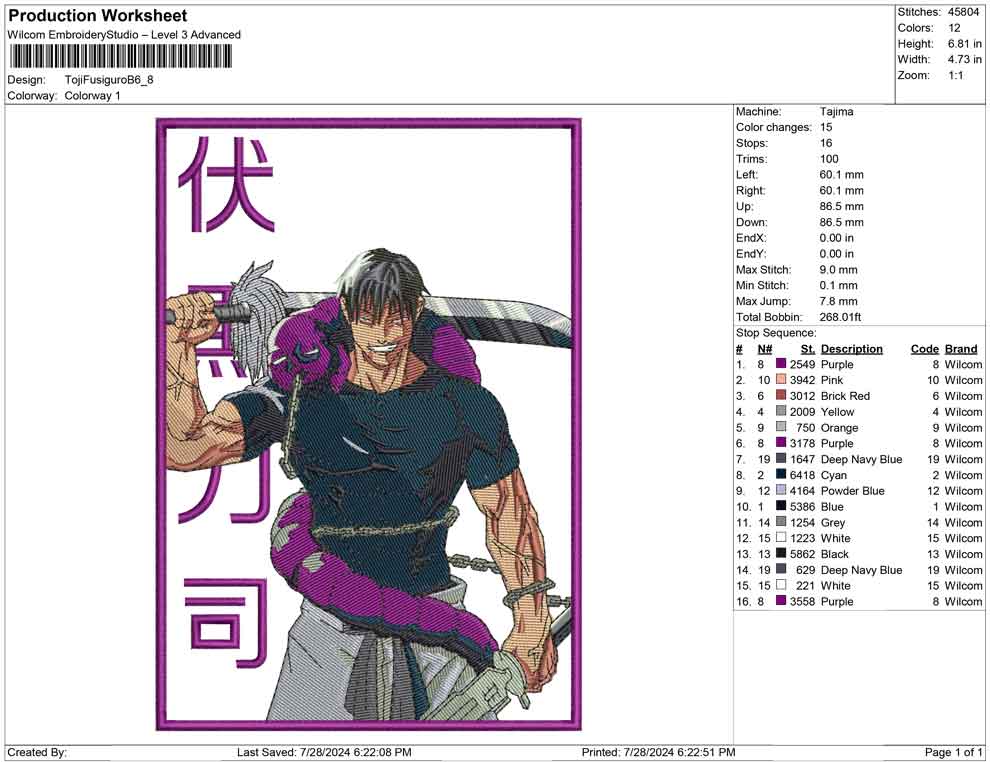Click the Printed timestamp in footer

(659, 752)
